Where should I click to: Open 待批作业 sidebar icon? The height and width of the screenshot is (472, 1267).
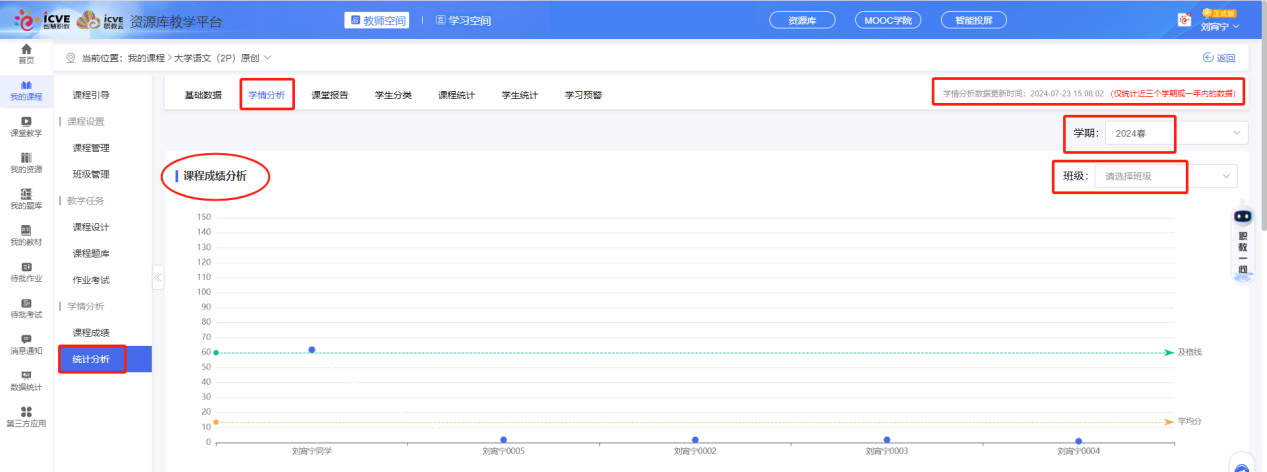point(26,271)
